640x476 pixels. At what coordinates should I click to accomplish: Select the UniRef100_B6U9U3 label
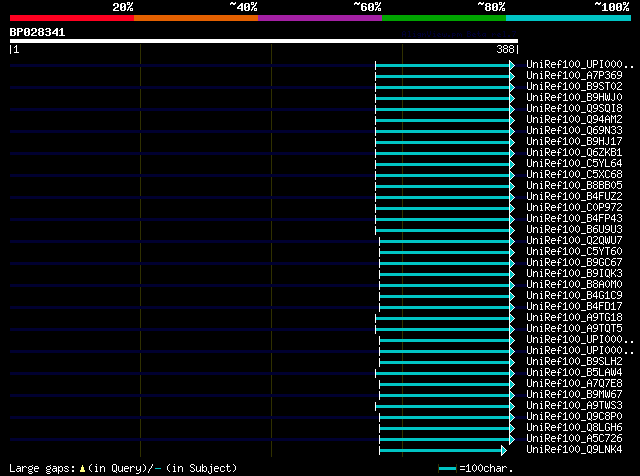pyautogui.click(x=574, y=229)
